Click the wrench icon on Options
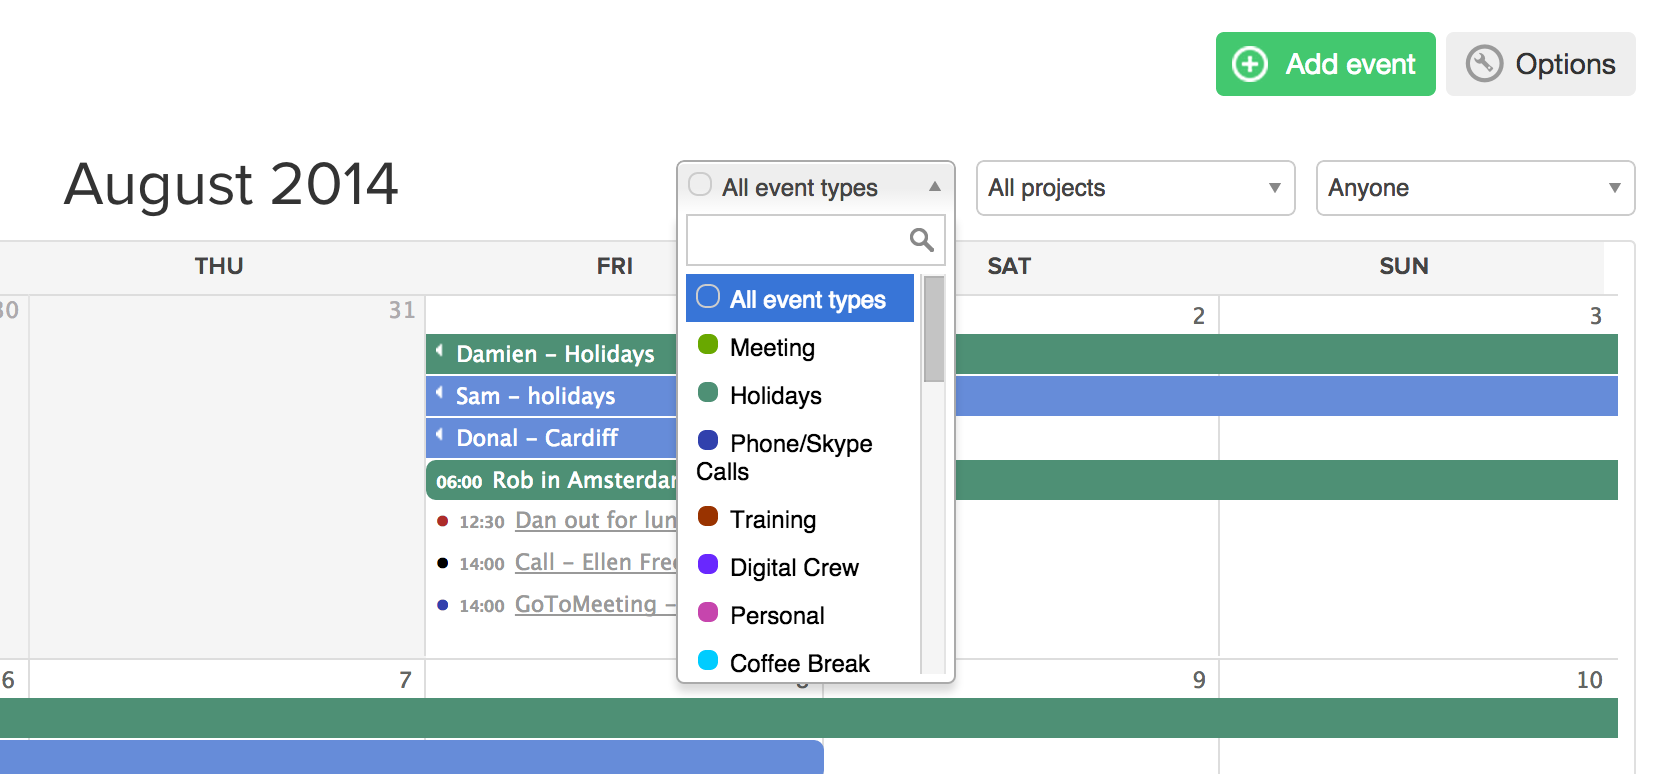 click(x=1484, y=64)
